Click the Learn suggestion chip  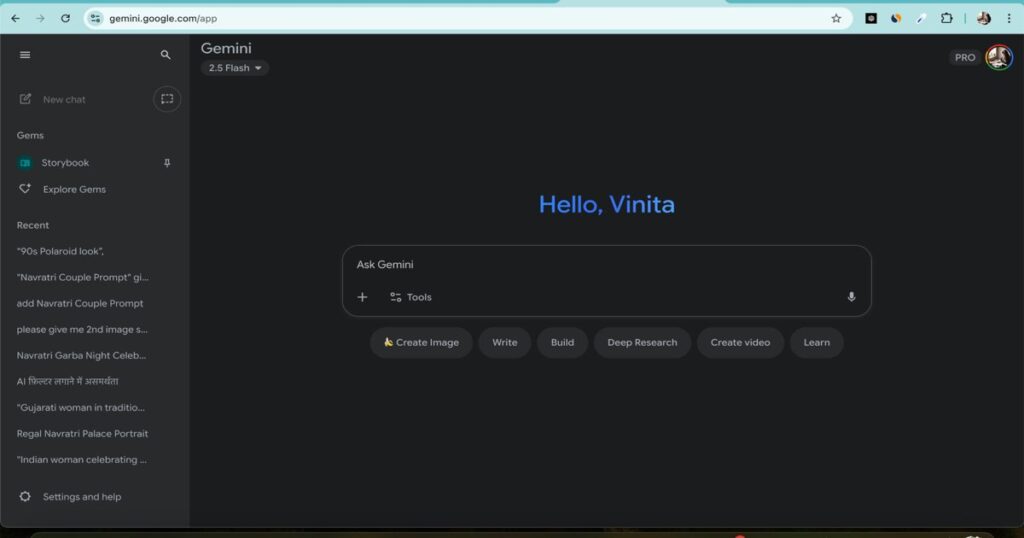pos(816,342)
